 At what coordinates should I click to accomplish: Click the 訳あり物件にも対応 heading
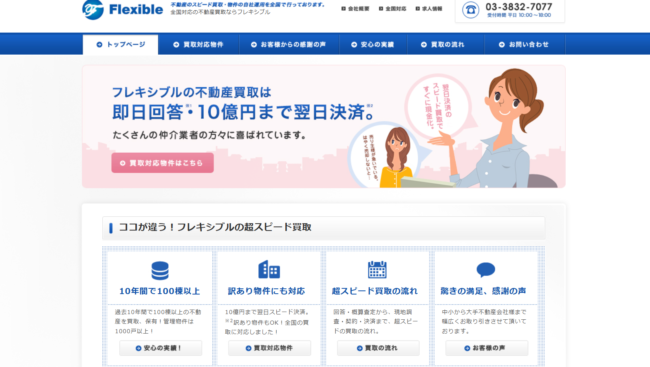pyautogui.click(x=266, y=291)
